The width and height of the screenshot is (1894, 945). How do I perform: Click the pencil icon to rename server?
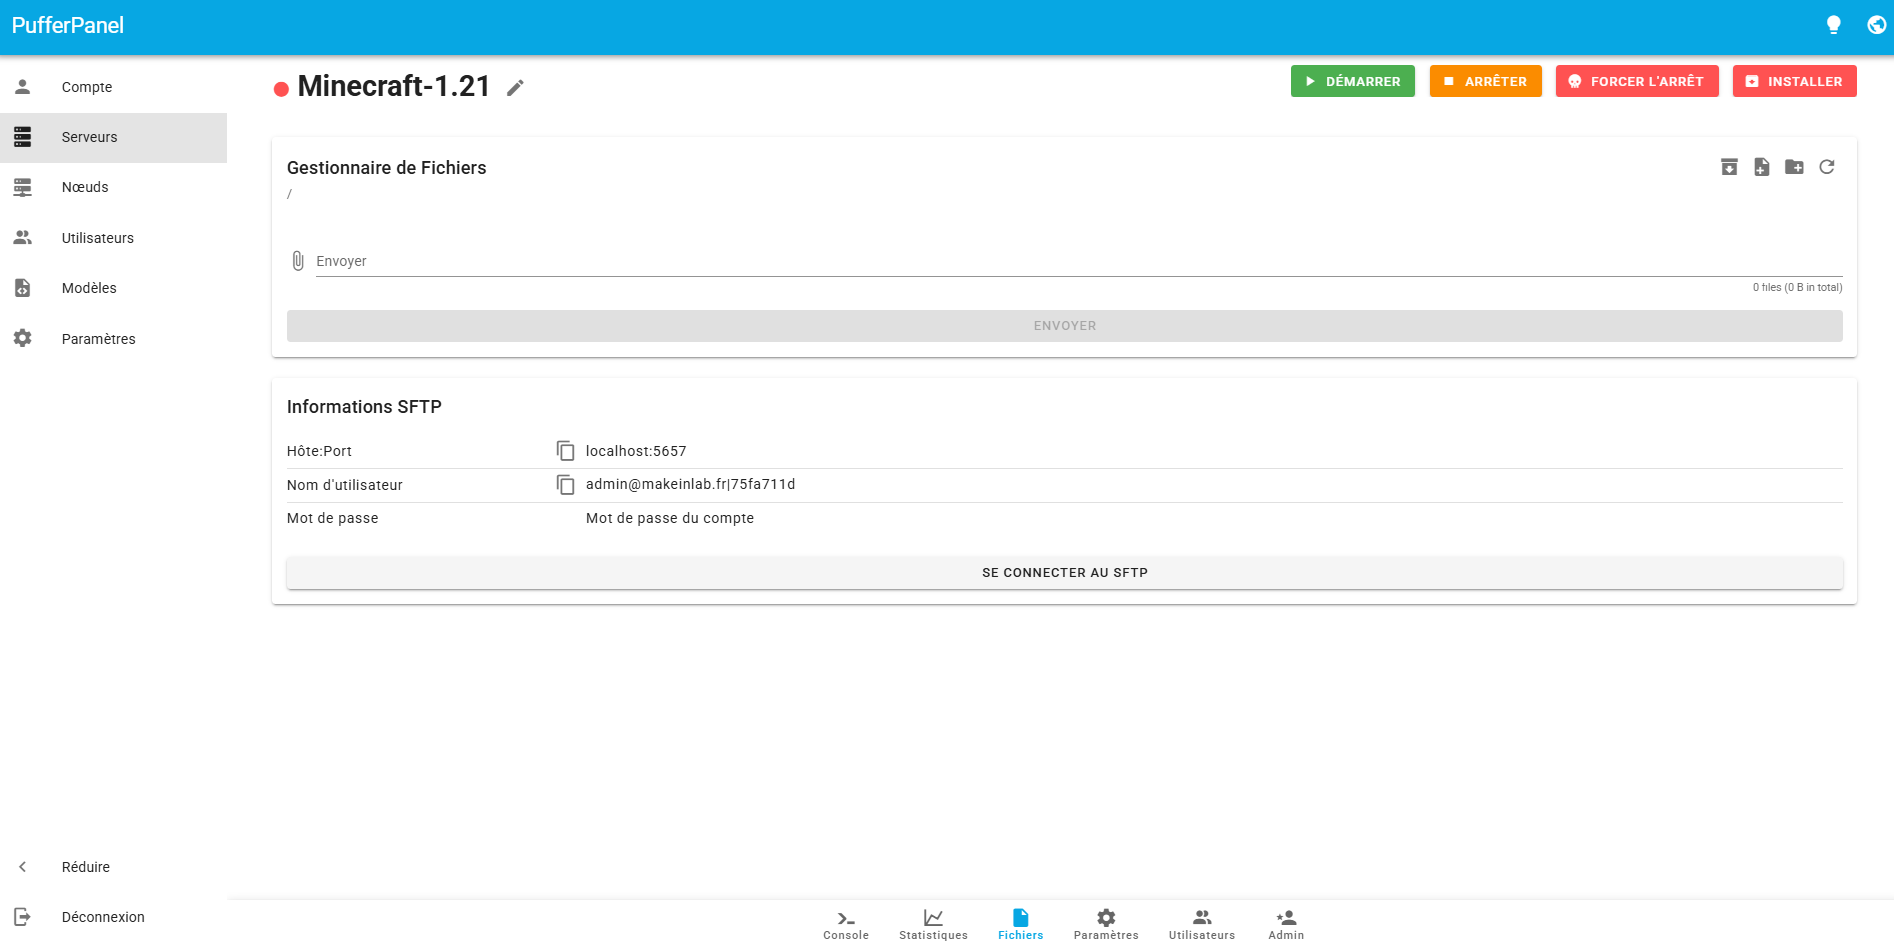click(x=515, y=88)
